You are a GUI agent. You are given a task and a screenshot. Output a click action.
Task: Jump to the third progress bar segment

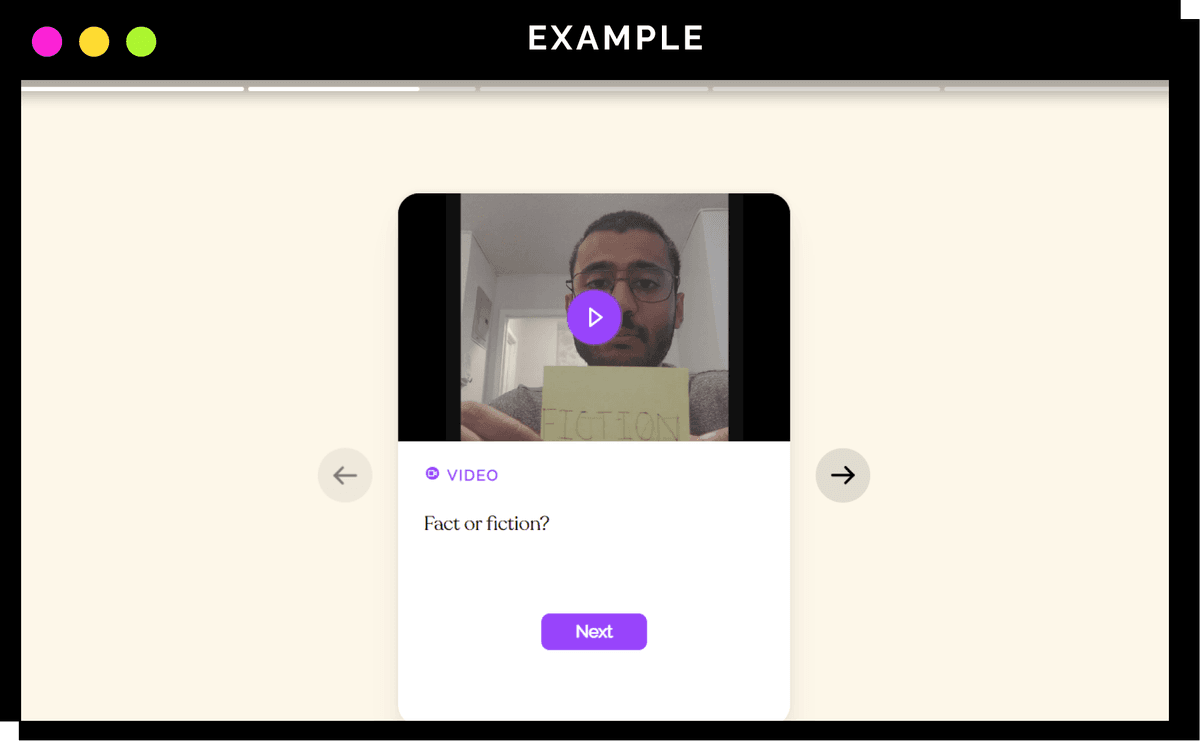tap(594, 89)
